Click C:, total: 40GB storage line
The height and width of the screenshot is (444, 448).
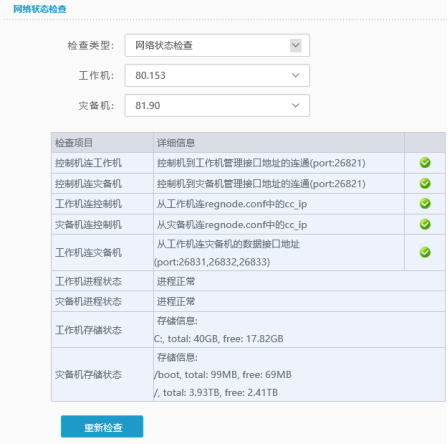point(219,339)
